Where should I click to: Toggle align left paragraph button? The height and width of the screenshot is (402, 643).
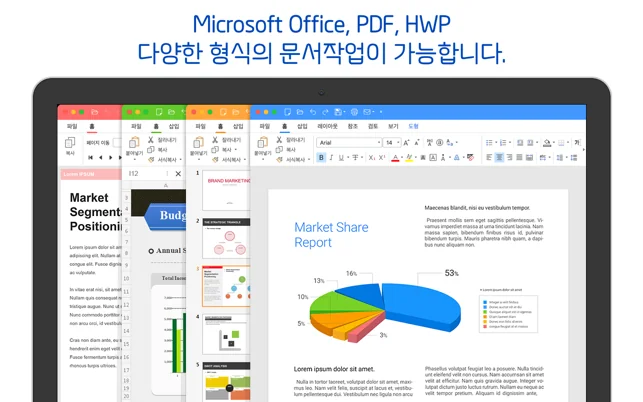point(489,158)
